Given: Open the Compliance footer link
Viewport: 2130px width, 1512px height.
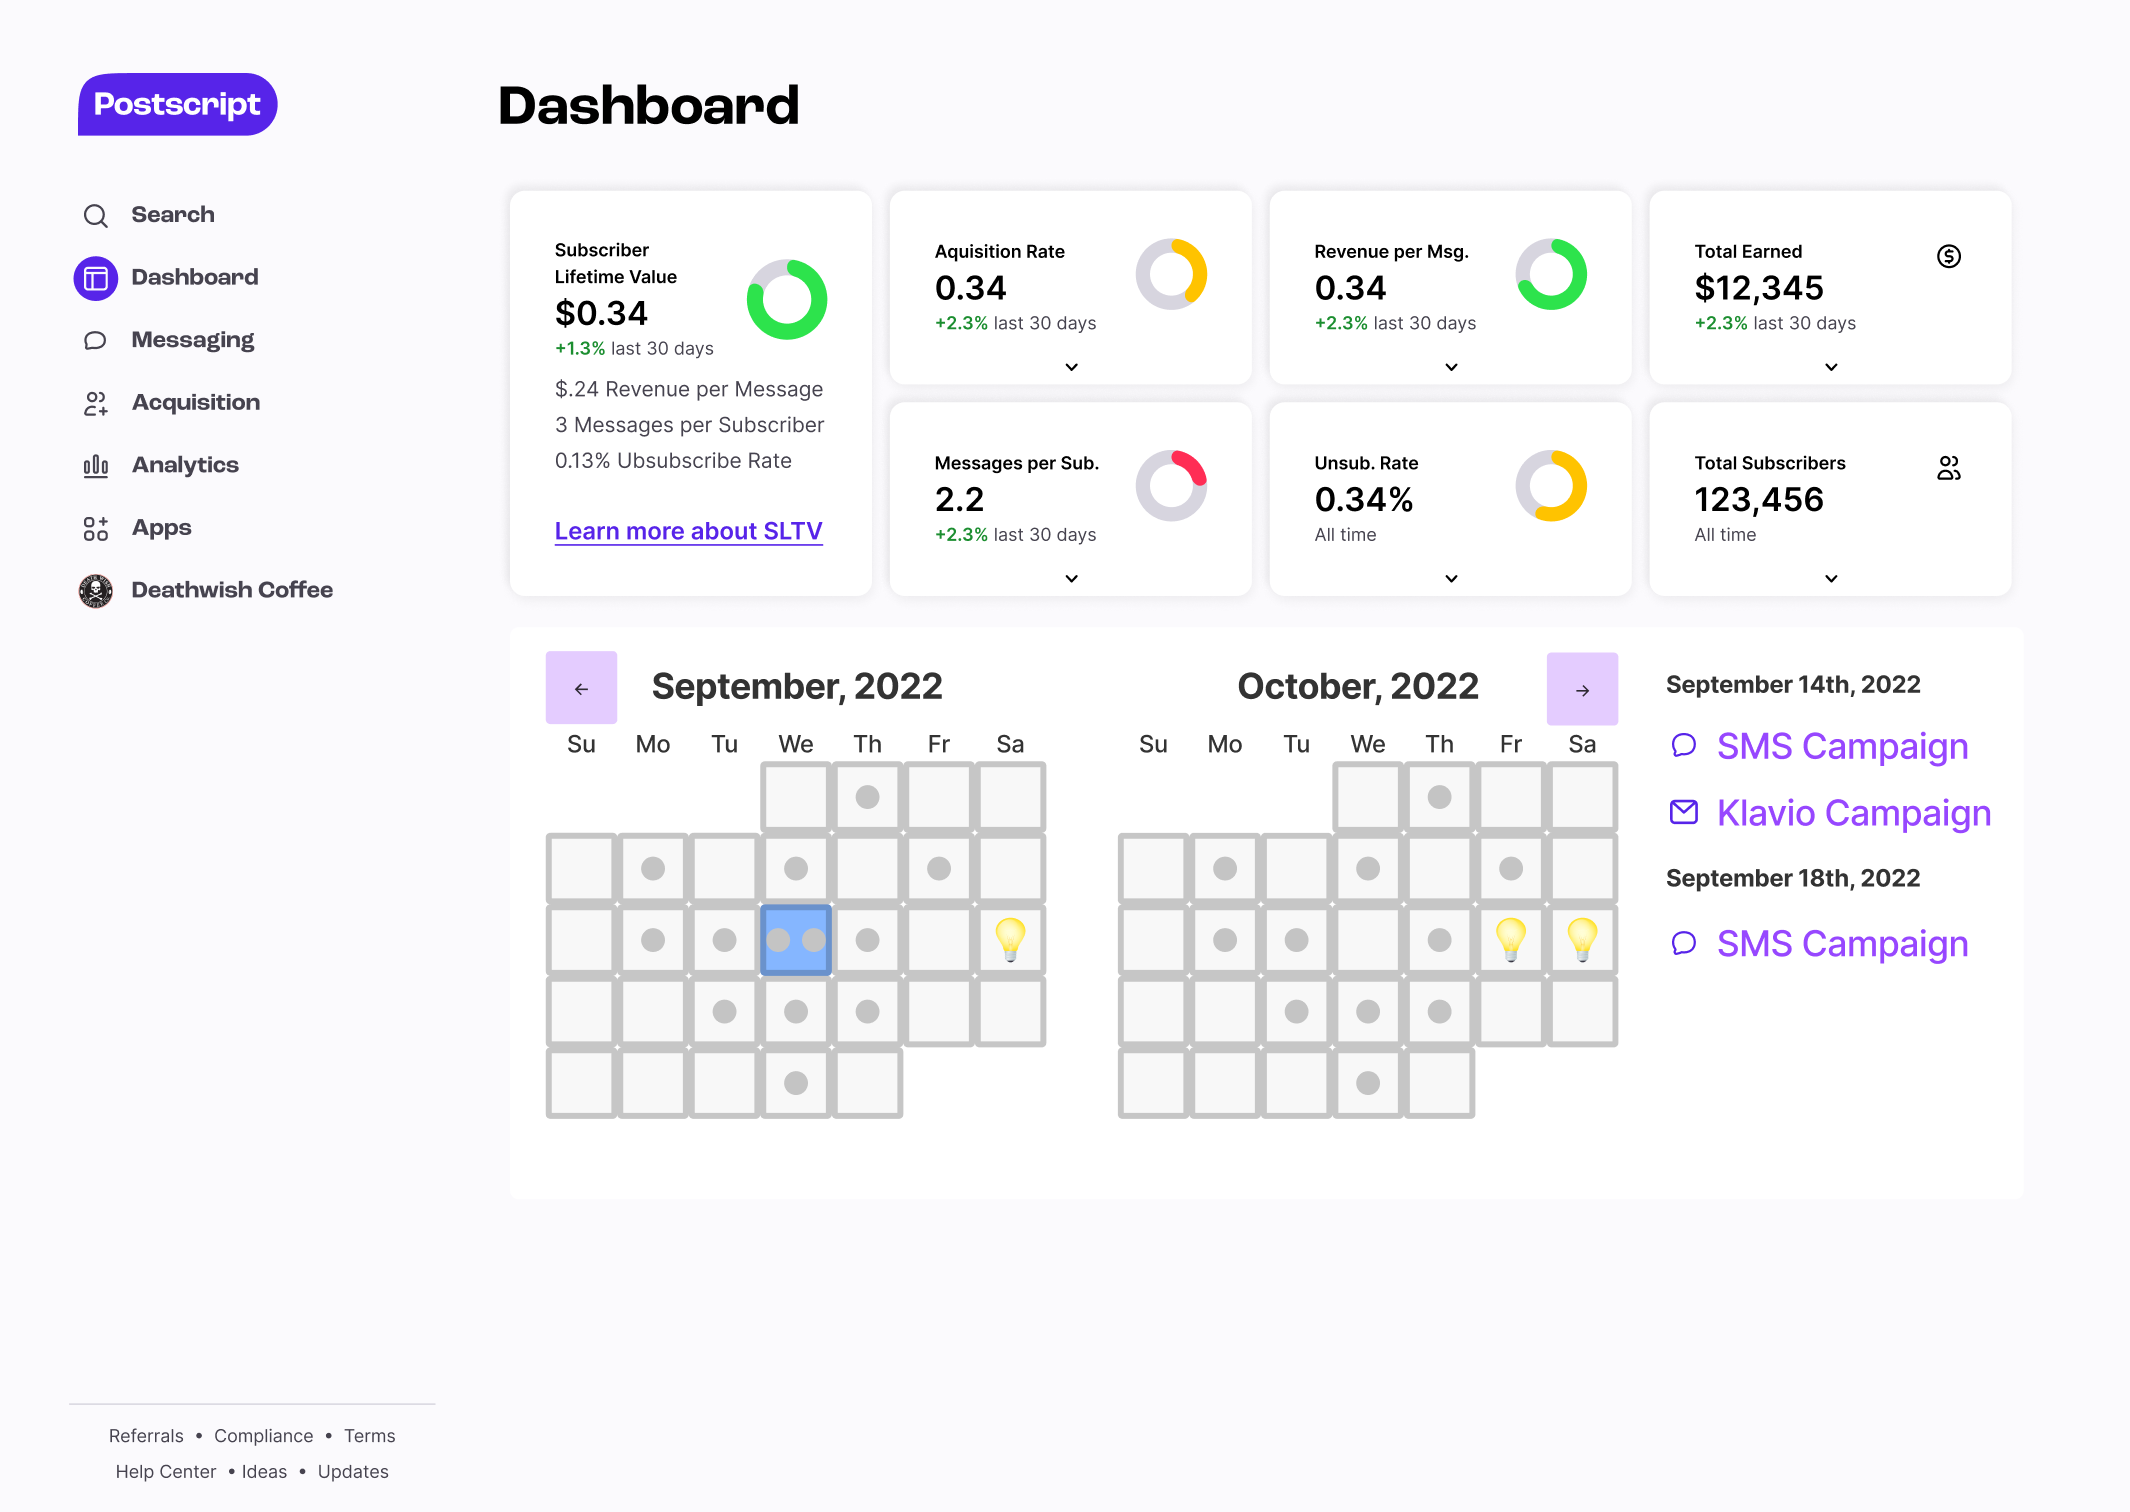Looking at the screenshot, I should (264, 1436).
